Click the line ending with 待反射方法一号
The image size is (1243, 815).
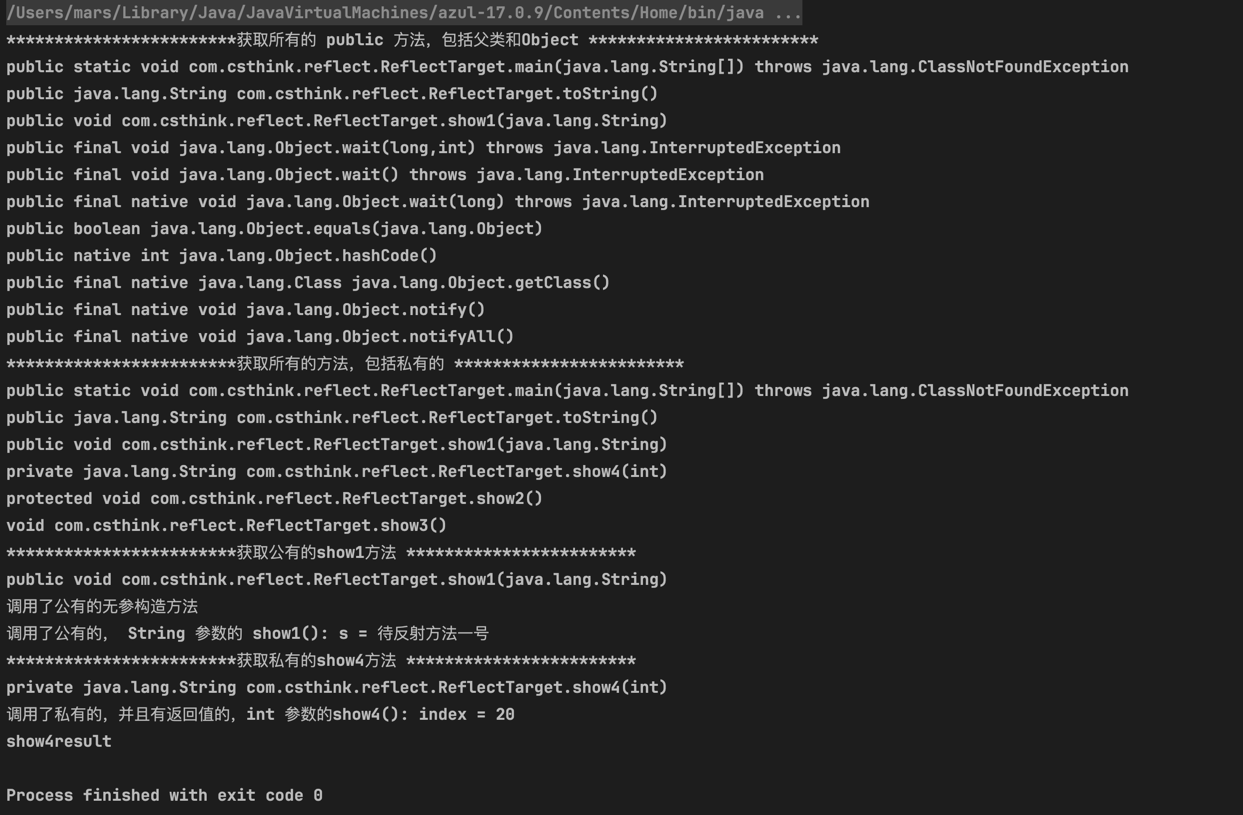coord(247,634)
